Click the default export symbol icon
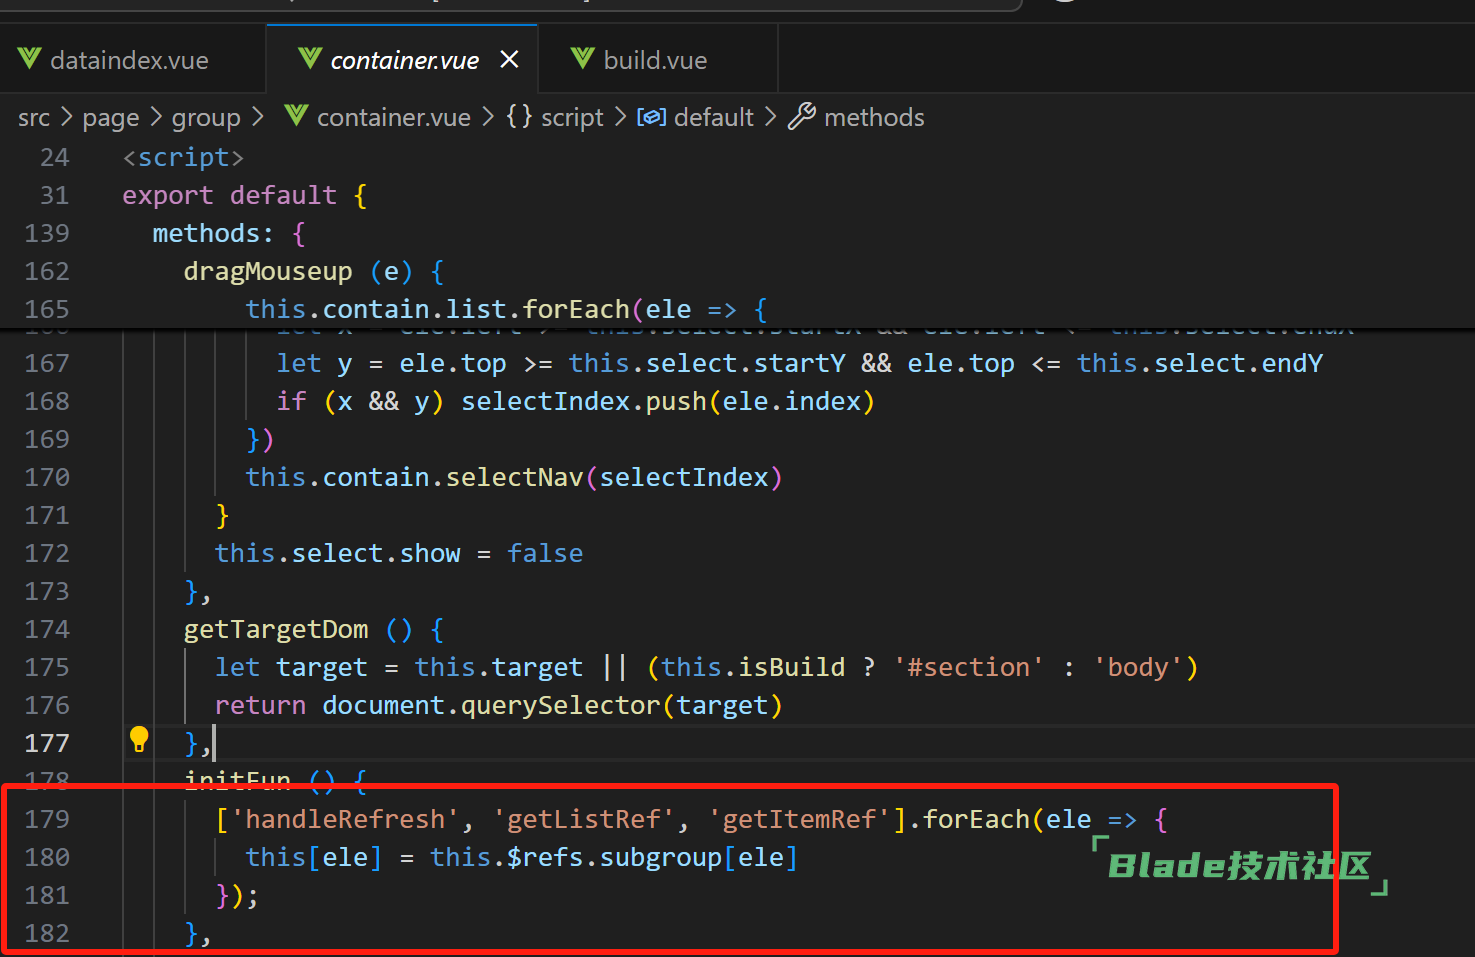 pyautogui.click(x=651, y=118)
